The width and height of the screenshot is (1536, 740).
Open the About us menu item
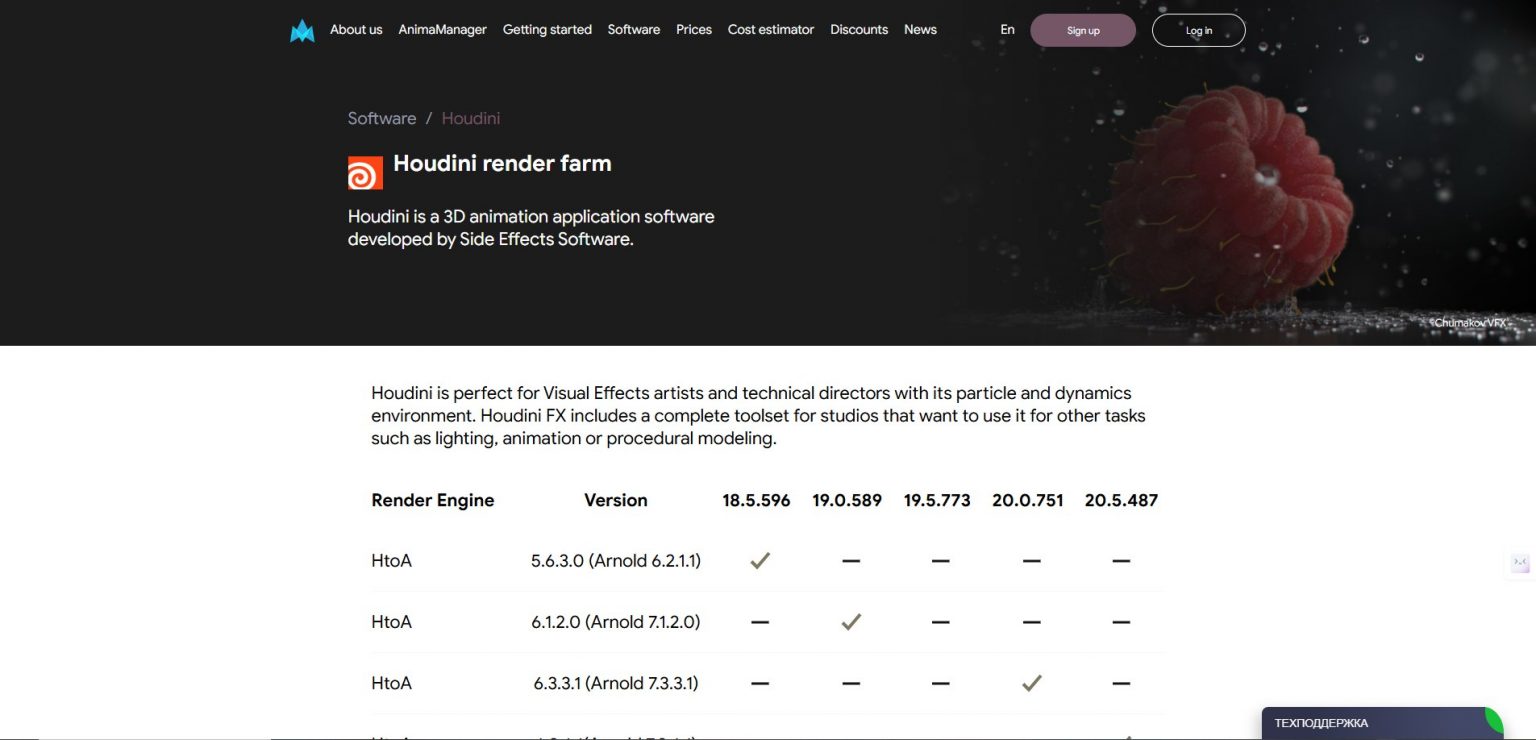[356, 29]
